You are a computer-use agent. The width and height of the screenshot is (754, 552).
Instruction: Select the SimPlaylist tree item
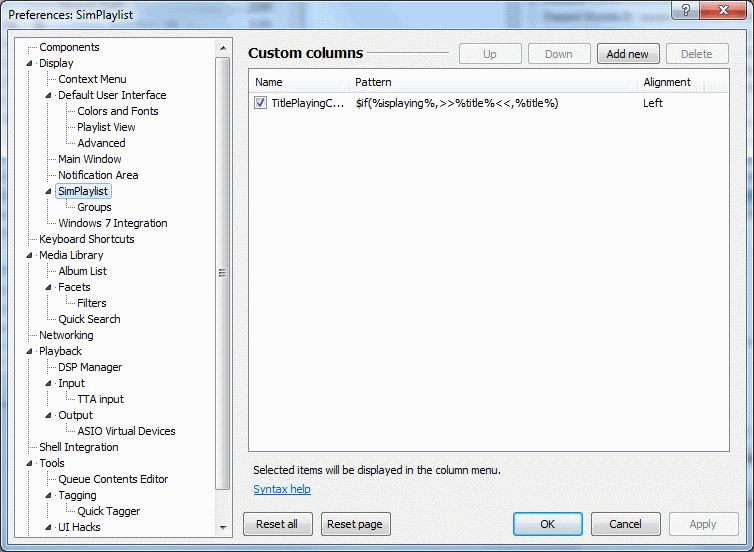pyautogui.click(x=83, y=191)
